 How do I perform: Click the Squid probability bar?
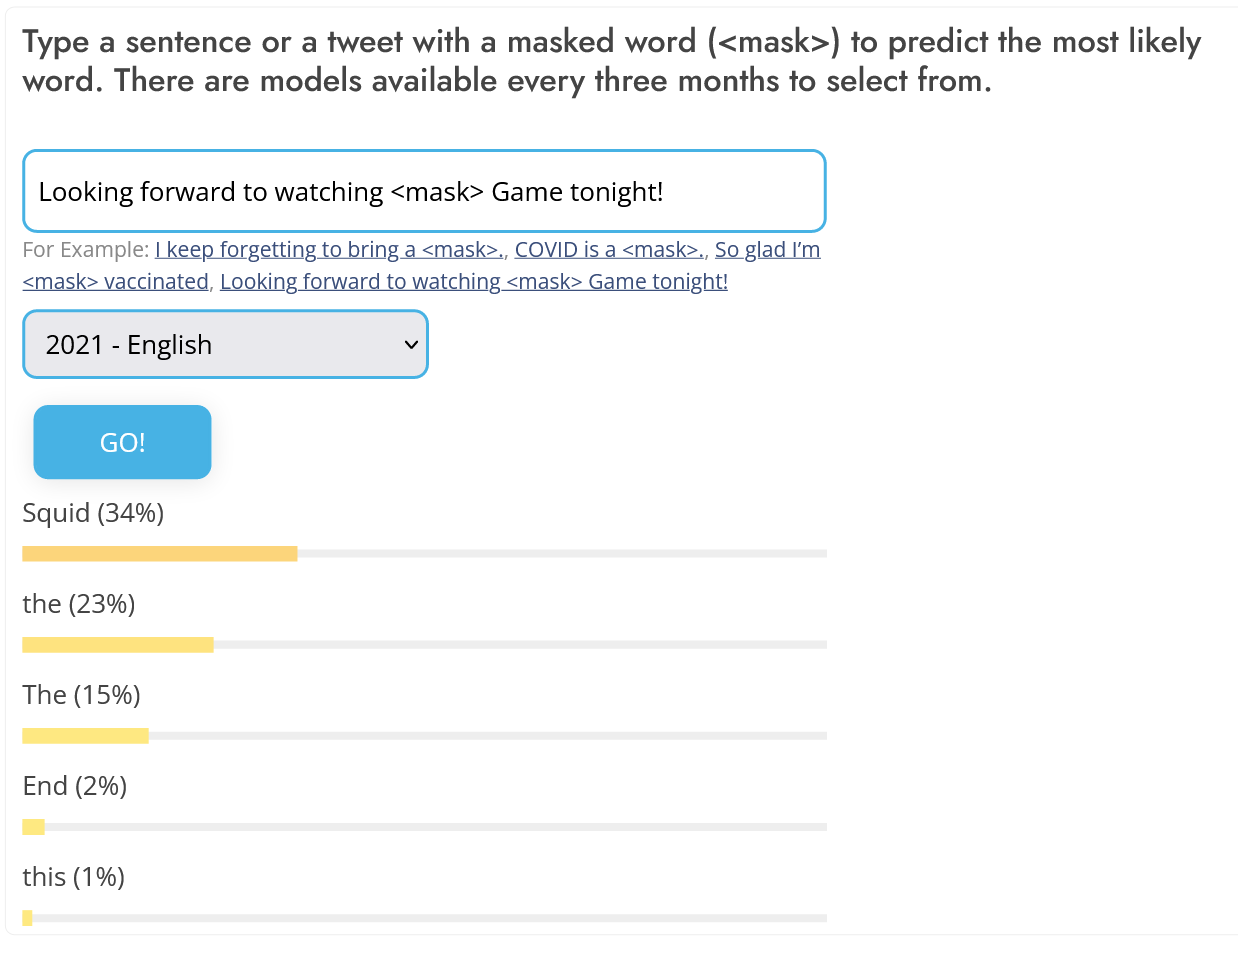160,554
